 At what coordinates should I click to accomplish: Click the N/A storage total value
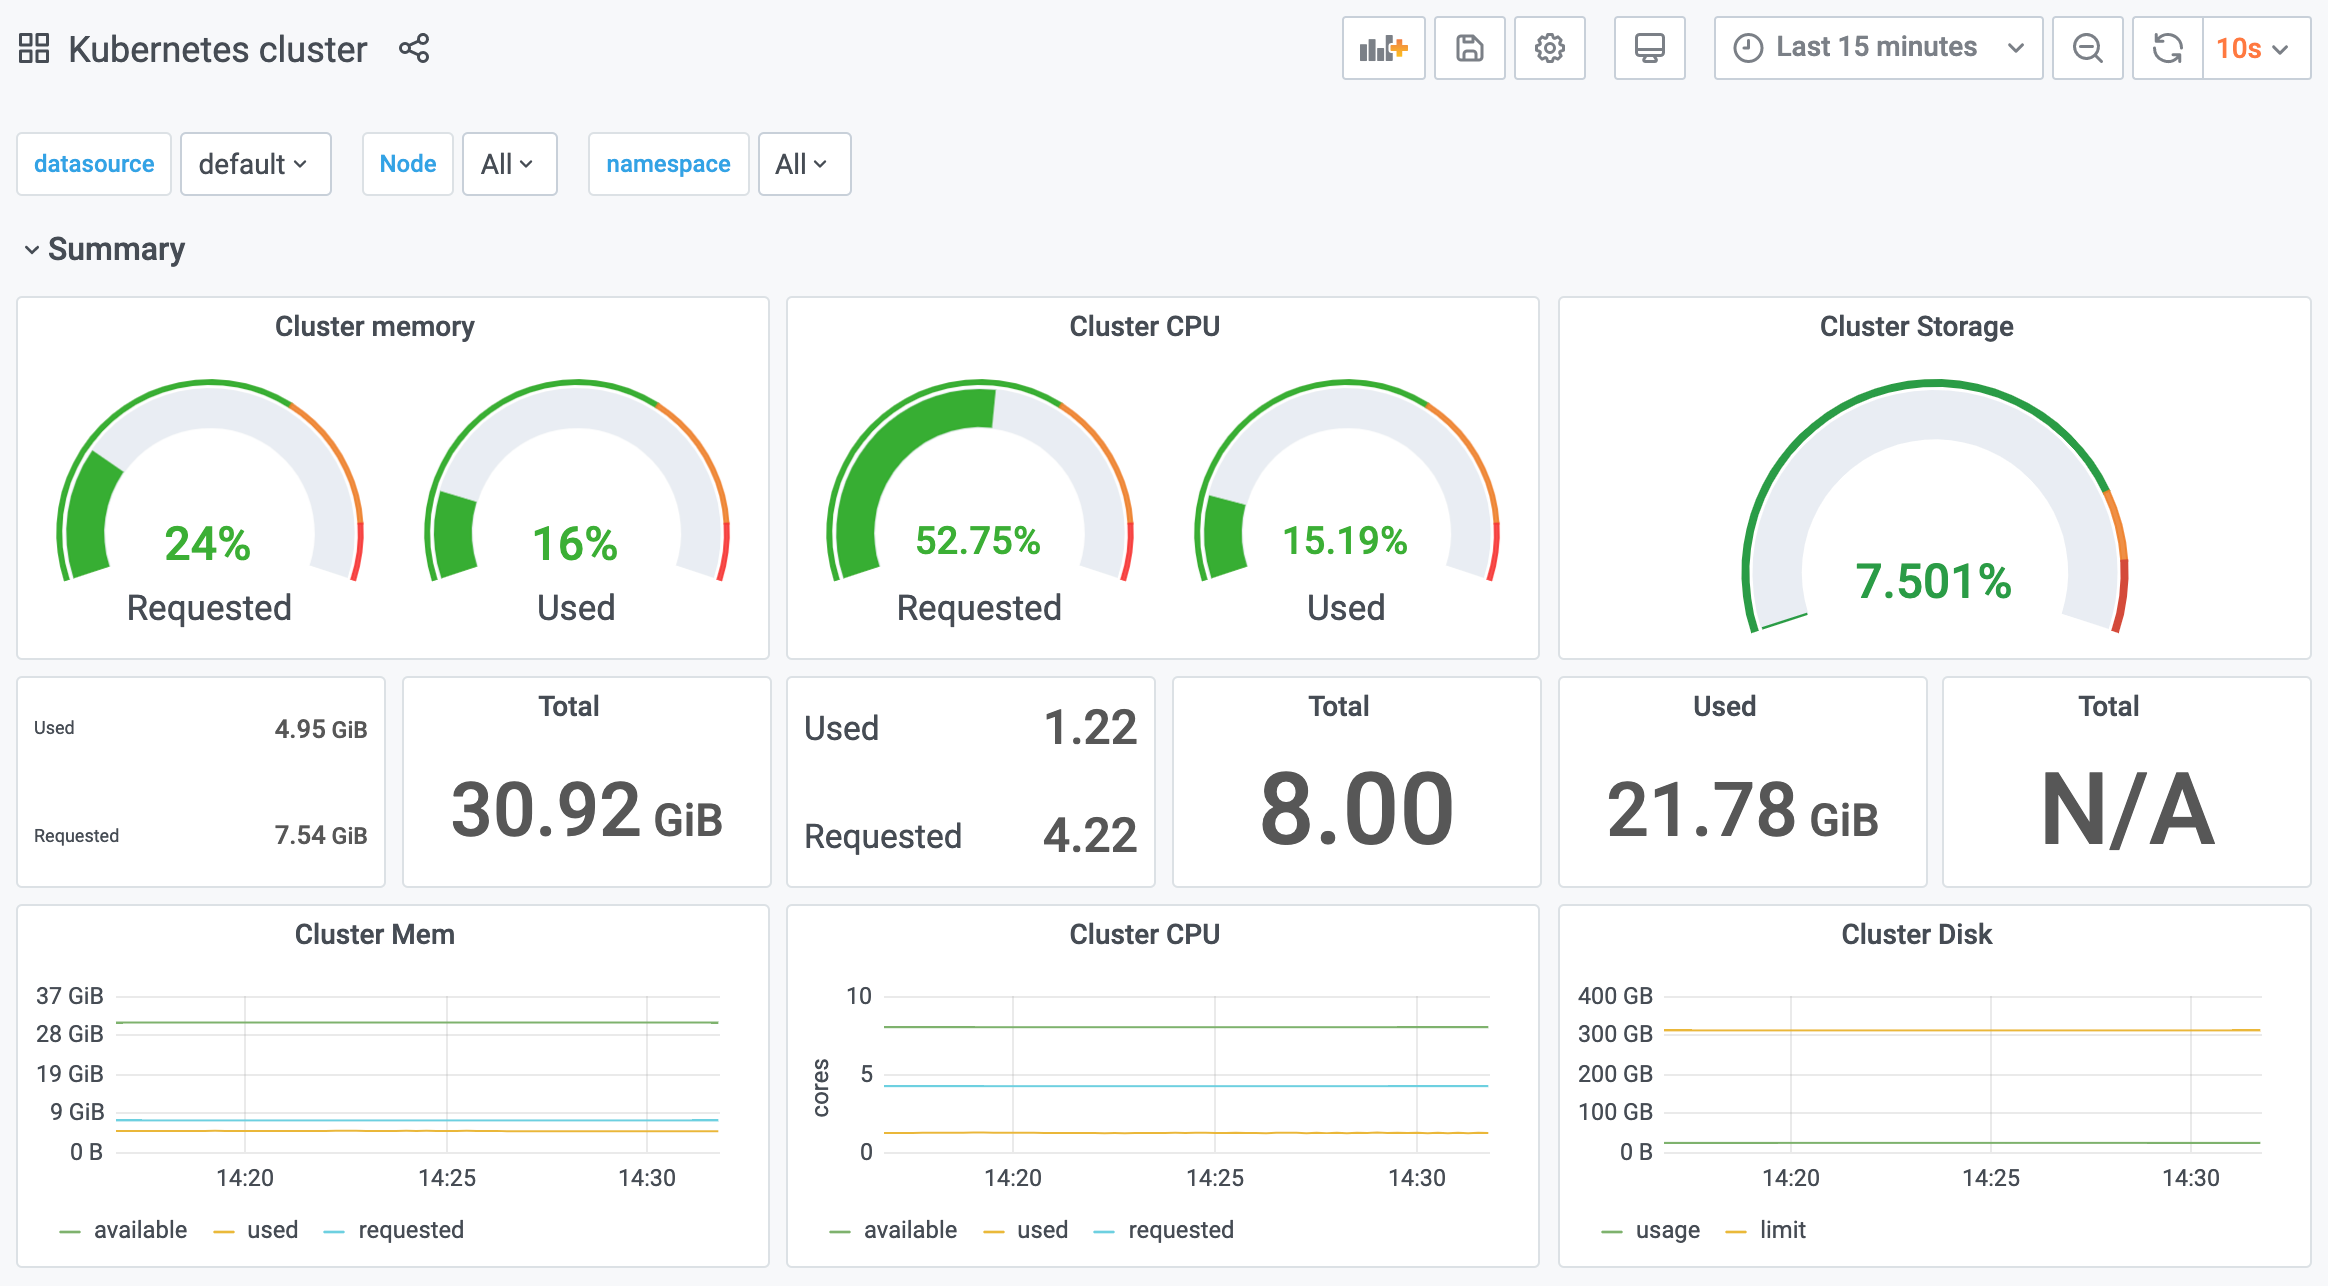point(2127,809)
